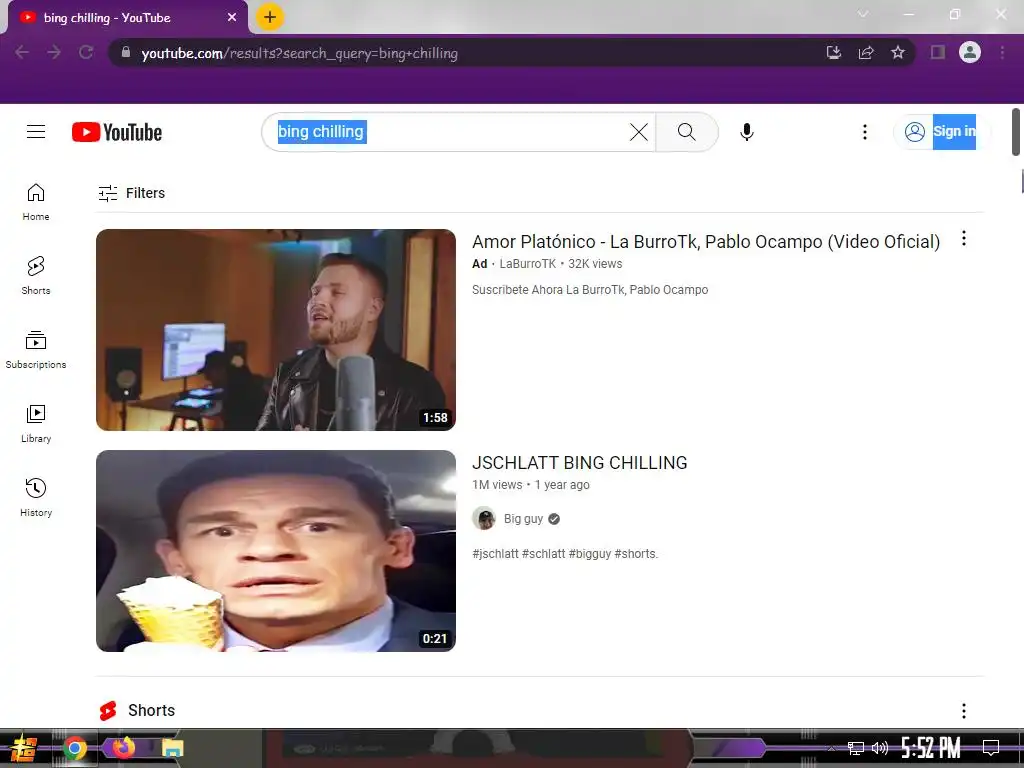This screenshot has height=768, width=1024.
Task: Open a new browser tab
Action: coord(270,17)
